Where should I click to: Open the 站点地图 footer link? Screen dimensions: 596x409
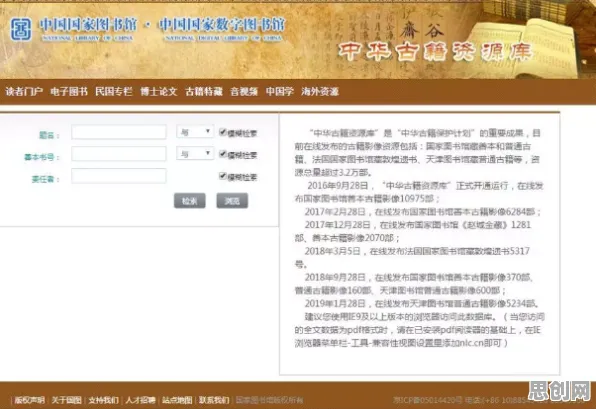click(x=177, y=400)
